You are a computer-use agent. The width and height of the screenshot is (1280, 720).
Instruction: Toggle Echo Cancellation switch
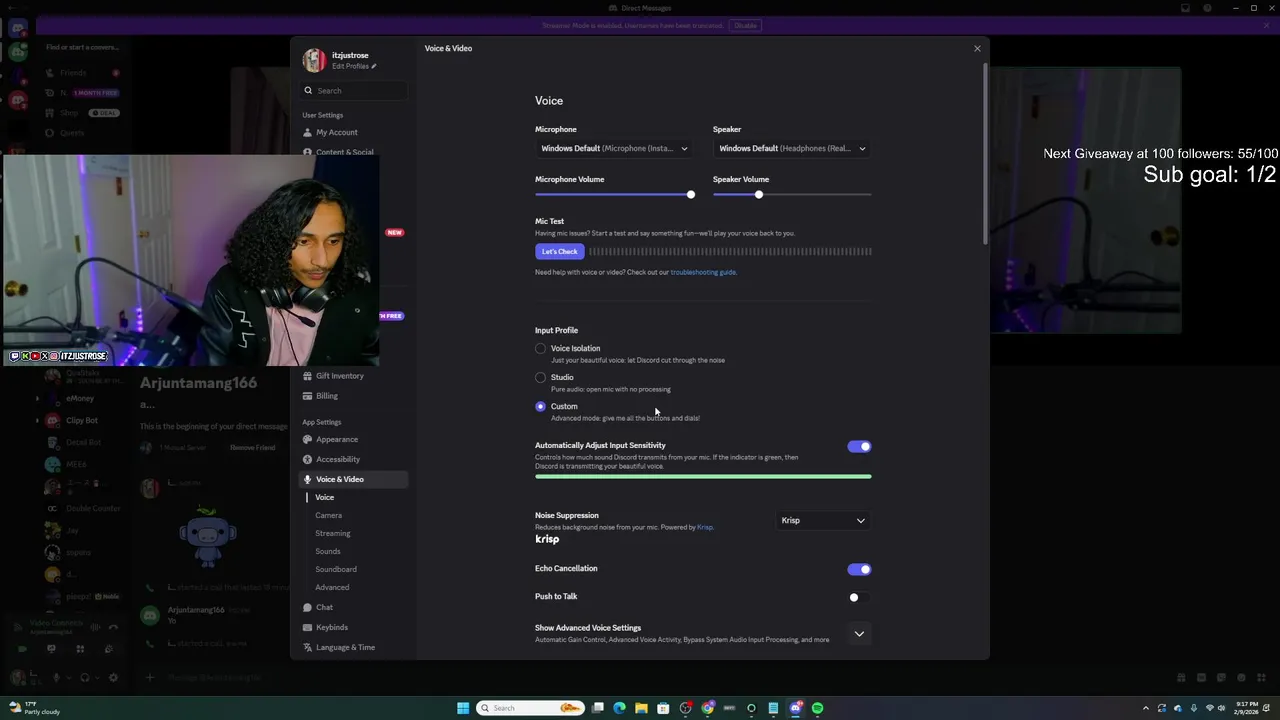coord(859,569)
